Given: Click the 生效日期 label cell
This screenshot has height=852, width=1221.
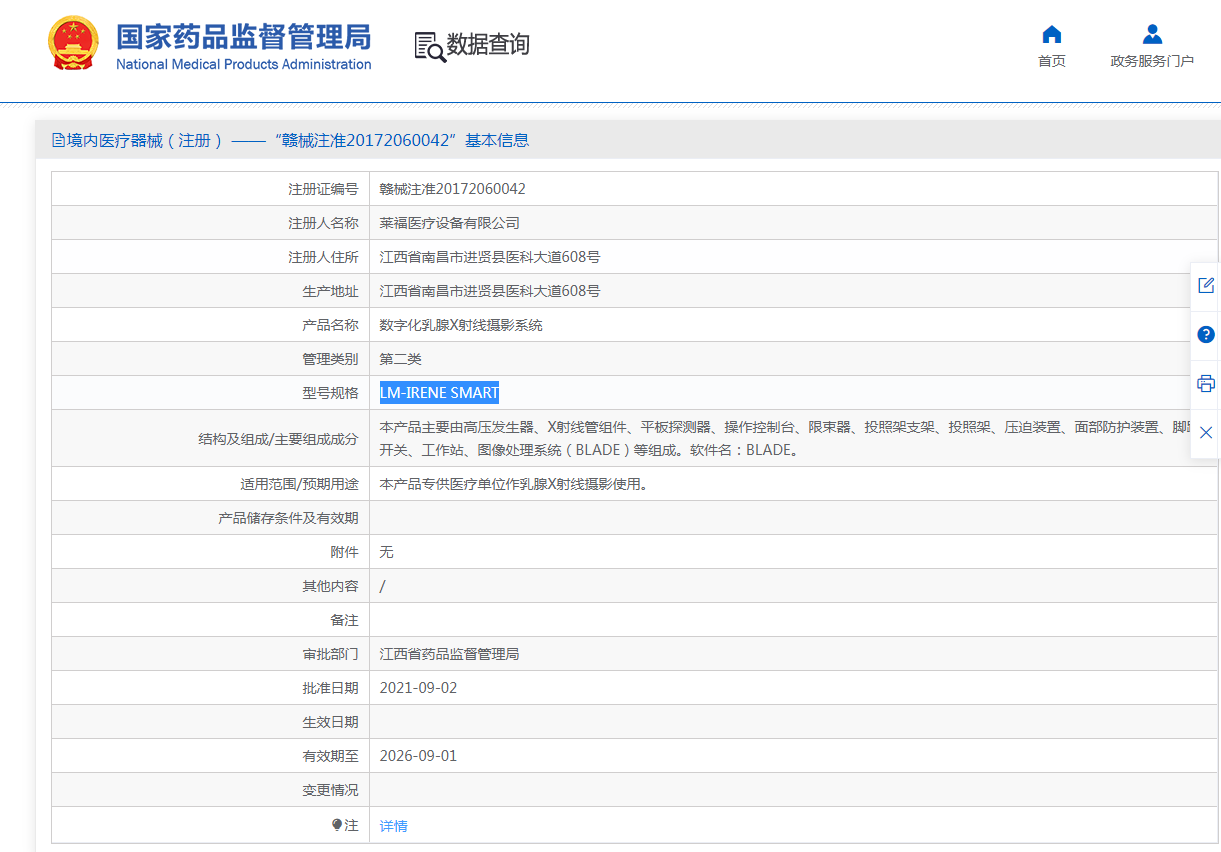Looking at the screenshot, I should (x=211, y=722).
